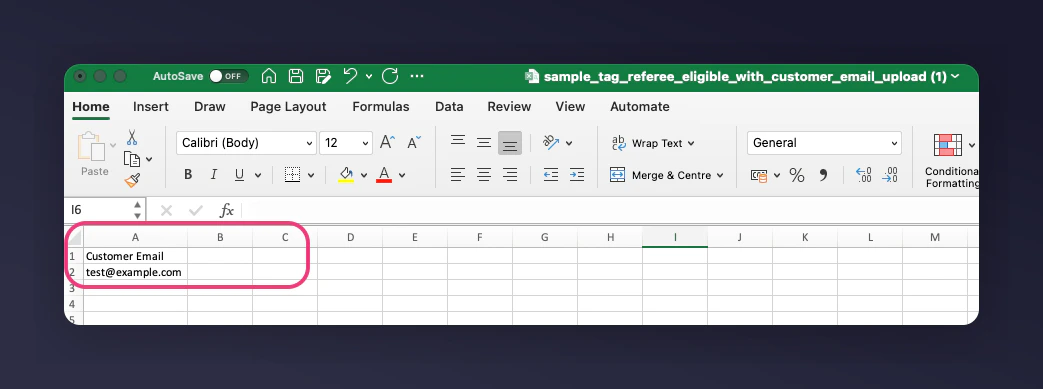This screenshot has width=1043, height=389.
Task: Open the file name dropdown chevron
Action: (956, 76)
